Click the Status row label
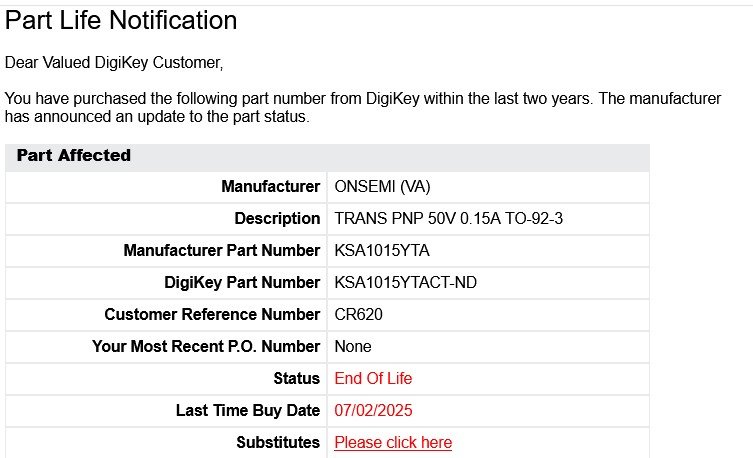This screenshot has height=458, width=753. (x=296, y=378)
